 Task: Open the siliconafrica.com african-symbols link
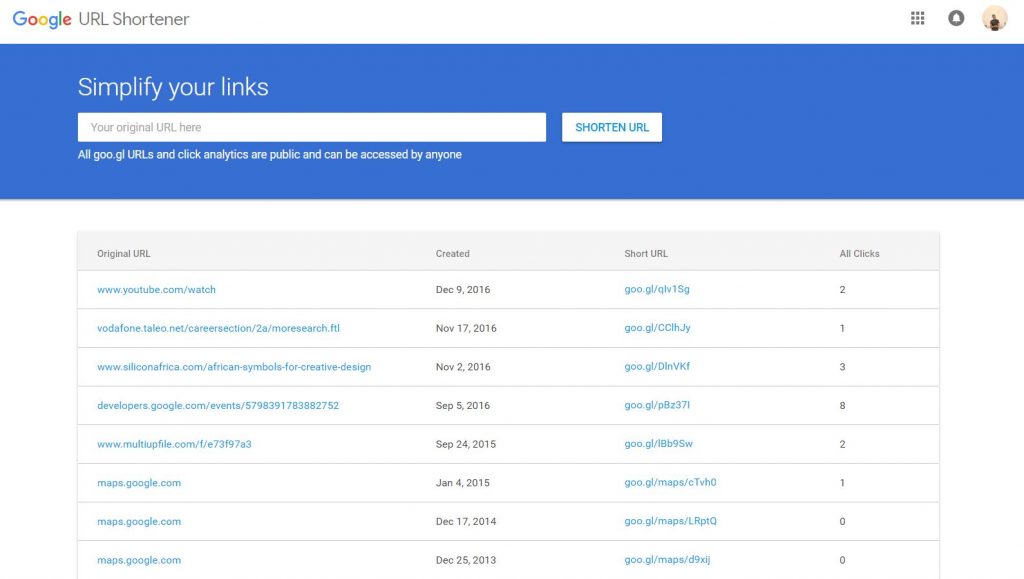pyautogui.click(x=234, y=367)
